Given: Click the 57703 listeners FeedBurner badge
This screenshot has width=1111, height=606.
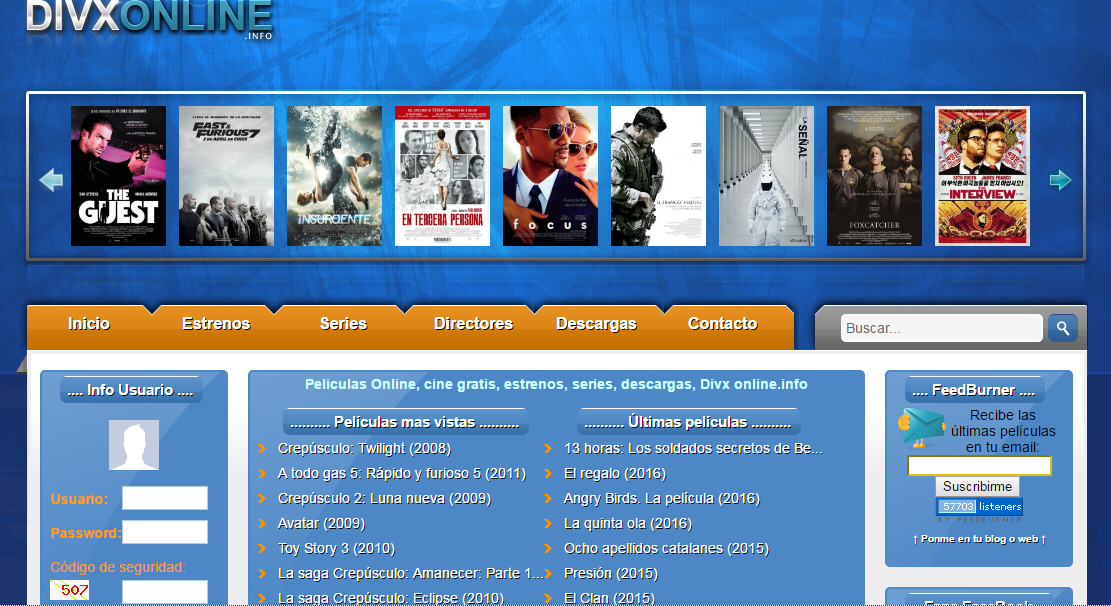Looking at the screenshot, I should [x=979, y=506].
